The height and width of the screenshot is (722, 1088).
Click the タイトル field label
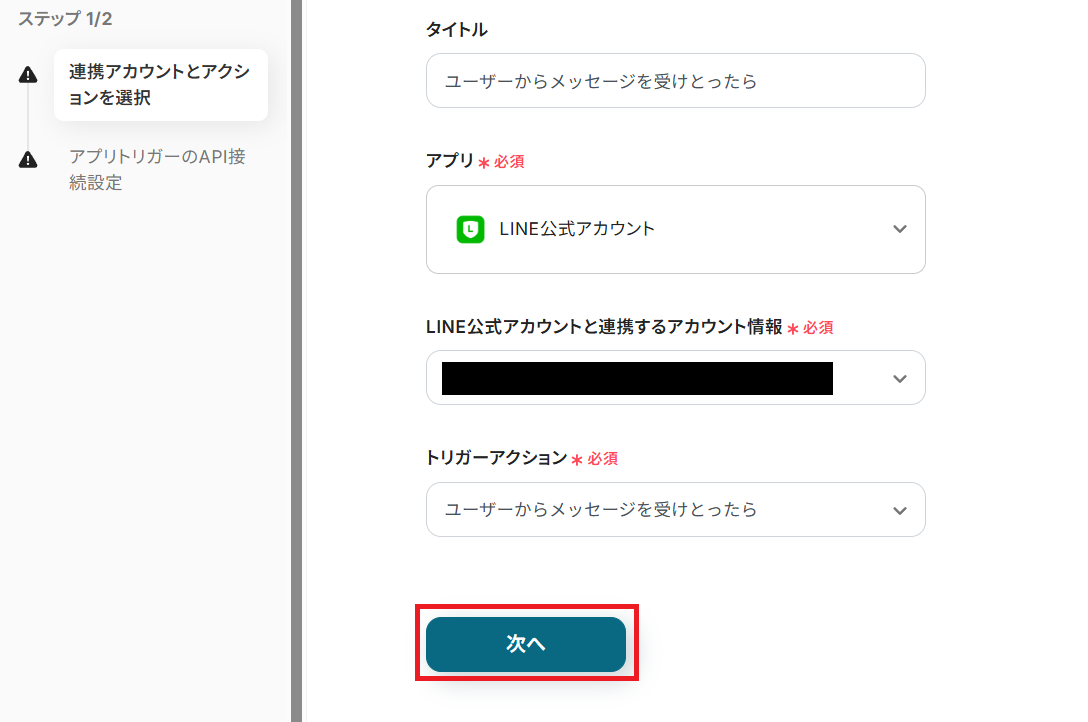456,30
